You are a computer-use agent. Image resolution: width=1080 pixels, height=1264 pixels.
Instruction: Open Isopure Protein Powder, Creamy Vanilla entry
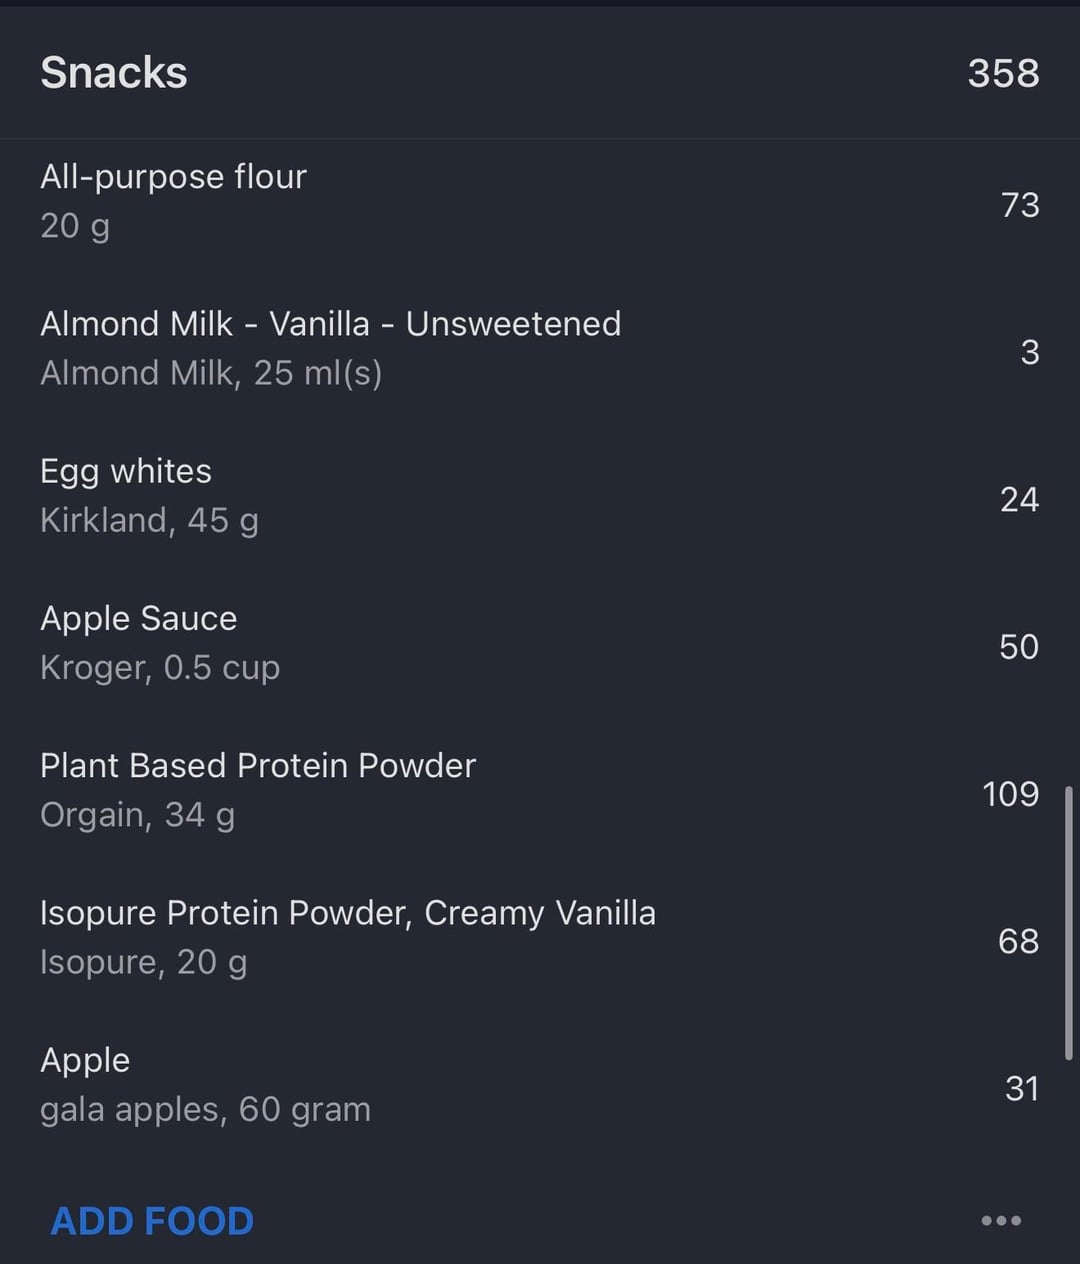click(348, 913)
